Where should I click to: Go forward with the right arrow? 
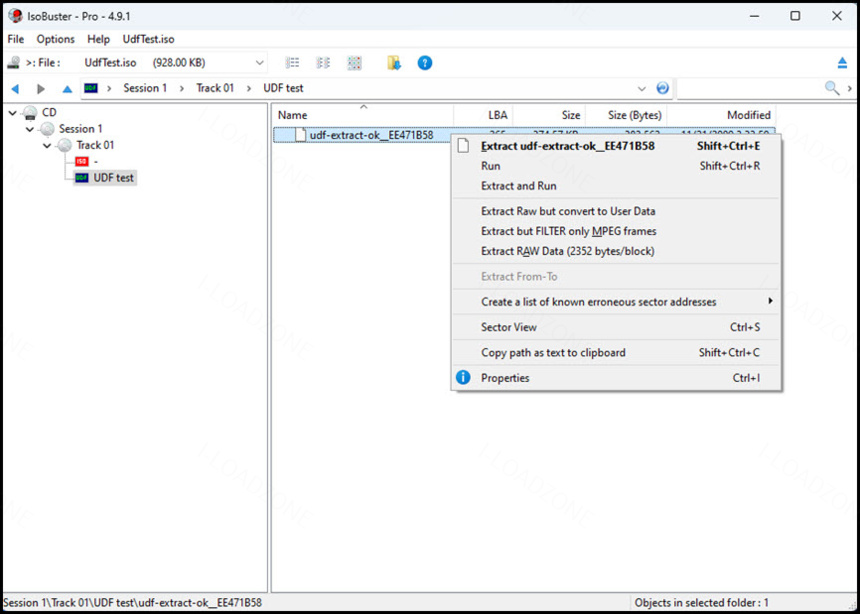tap(41, 88)
